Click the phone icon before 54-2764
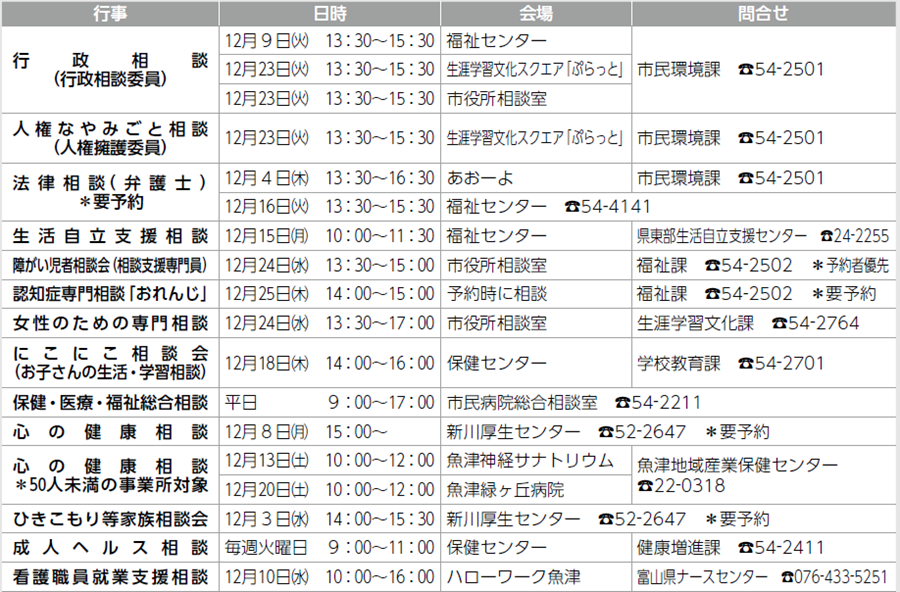900x592 pixels. (x=779, y=324)
